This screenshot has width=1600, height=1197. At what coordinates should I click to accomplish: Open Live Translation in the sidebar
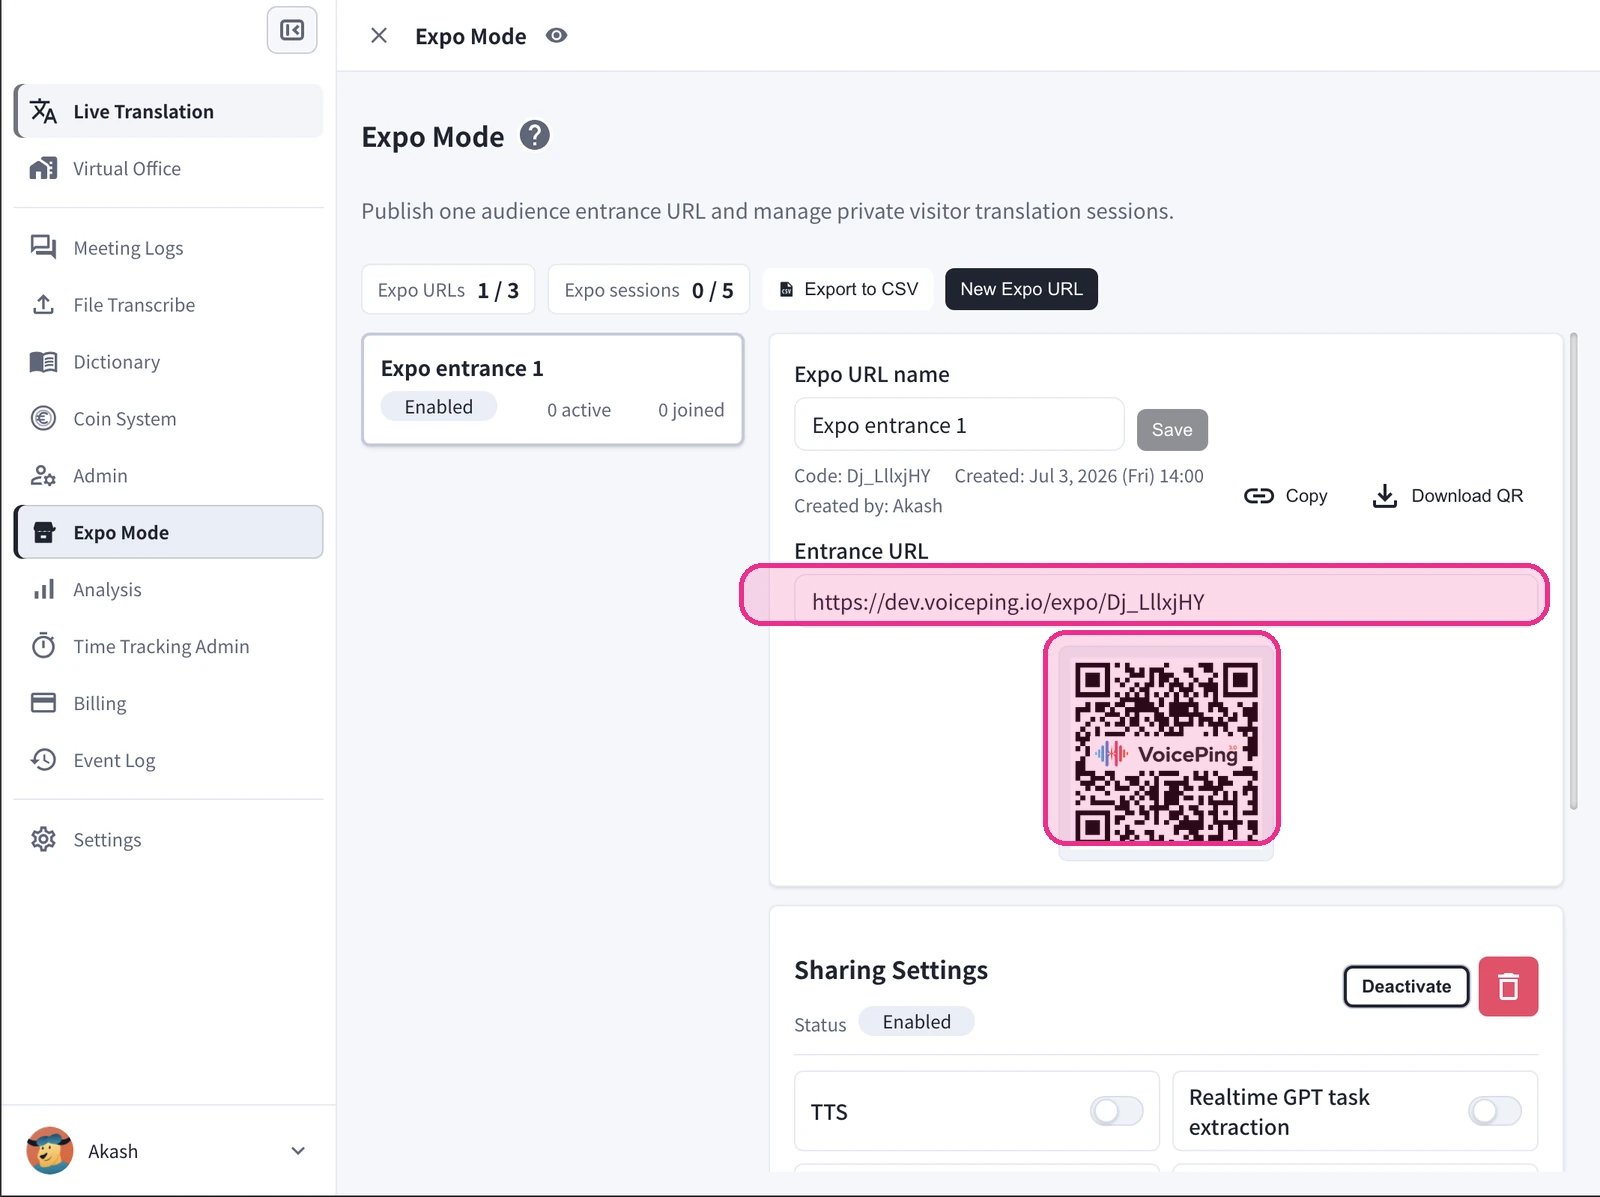(168, 111)
